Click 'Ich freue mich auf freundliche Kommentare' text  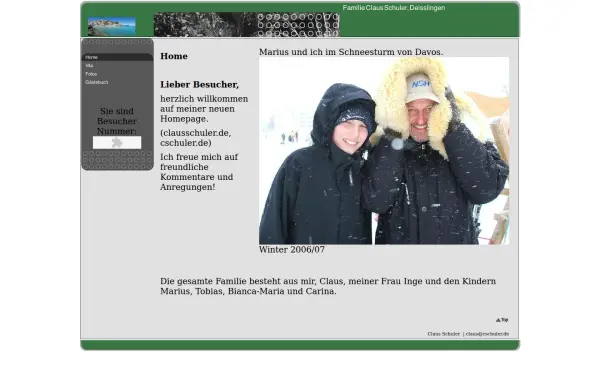(199, 172)
